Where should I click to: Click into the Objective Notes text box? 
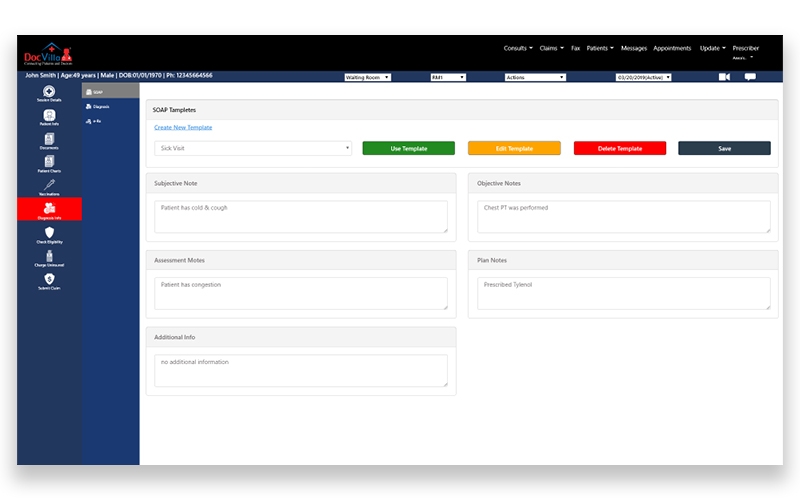[623, 216]
